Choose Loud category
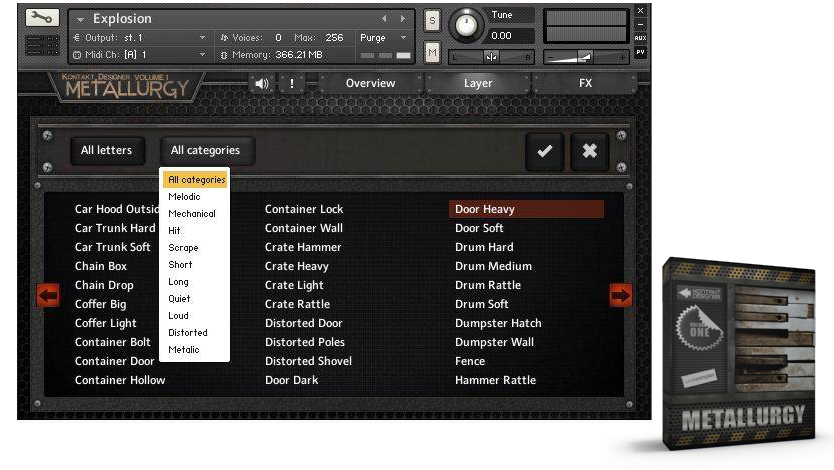Image resolution: width=834 pixels, height=470 pixels. click(x=178, y=316)
